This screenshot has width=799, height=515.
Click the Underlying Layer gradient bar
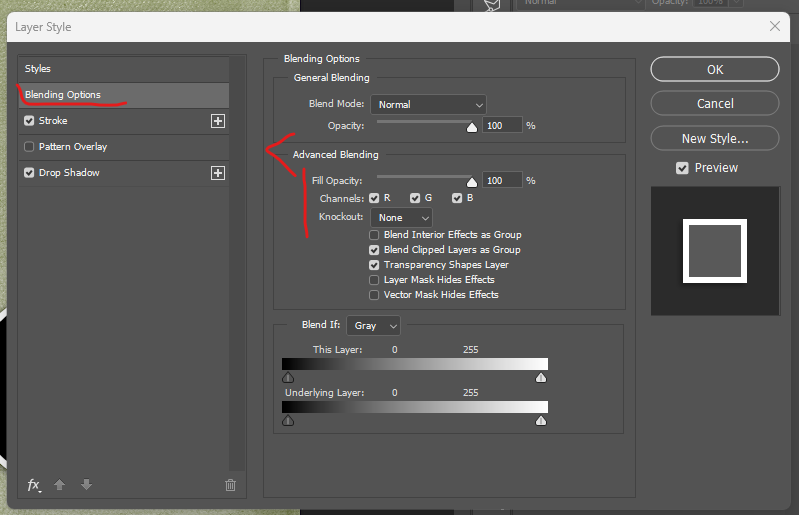coord(415,406)
